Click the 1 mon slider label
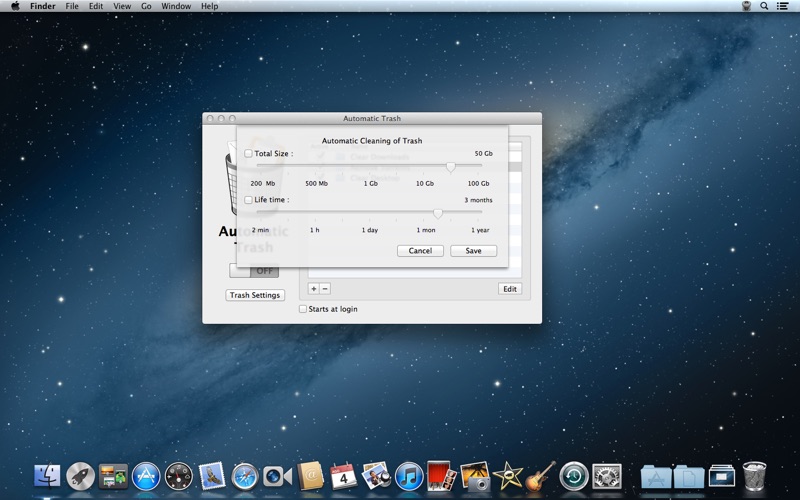Image resolution: width=800 pixels, height=500 pixels. (426, 230)
